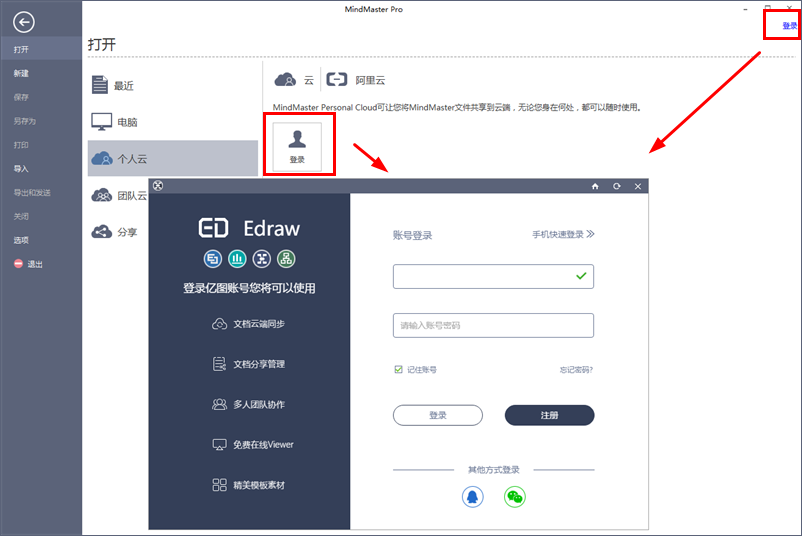Click the 登录亿图账号您将可以使用 text
The width and height of the screenshot is (802, 536).
coord(249,288)
